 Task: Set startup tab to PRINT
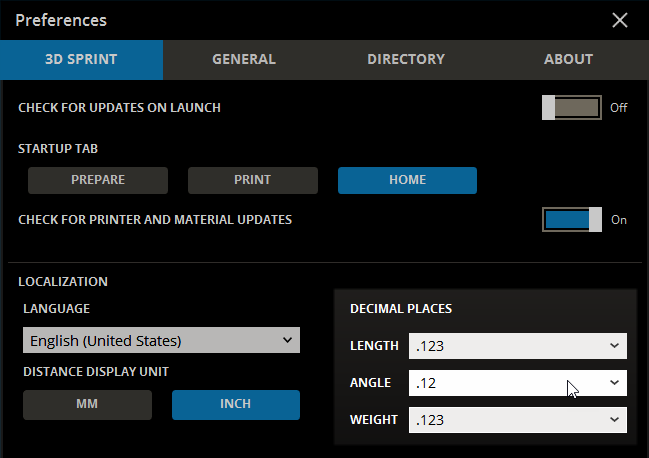click(253, 180)
